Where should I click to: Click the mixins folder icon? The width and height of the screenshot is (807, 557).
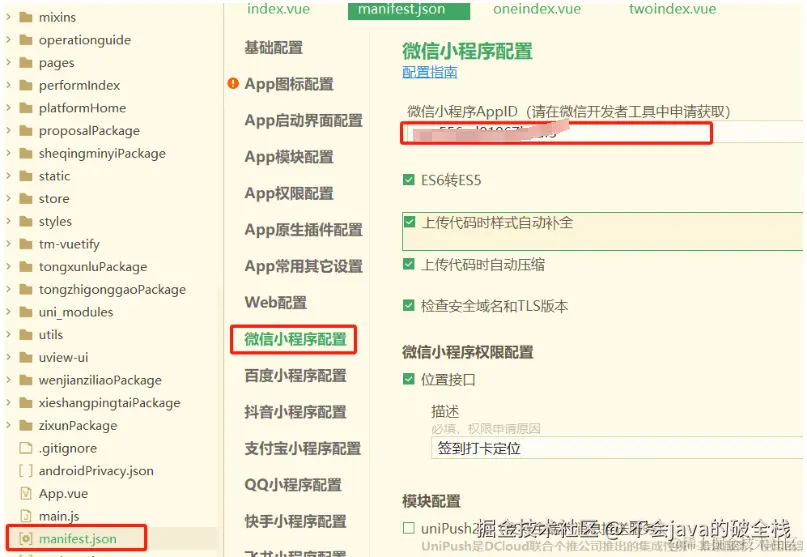(x=26, y=18)
